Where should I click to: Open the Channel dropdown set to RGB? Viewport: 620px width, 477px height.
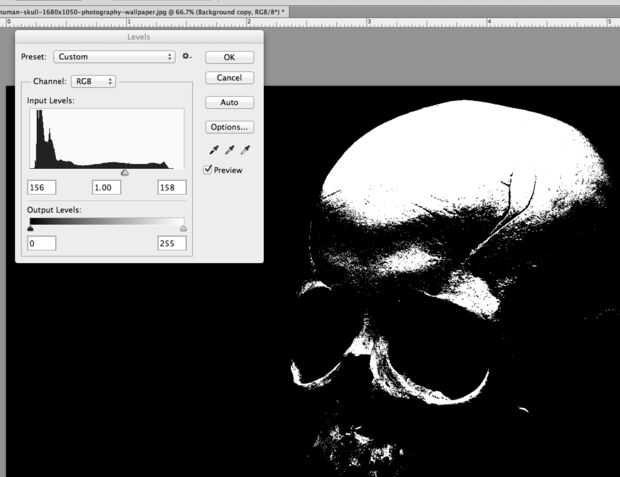click(94, 81)
